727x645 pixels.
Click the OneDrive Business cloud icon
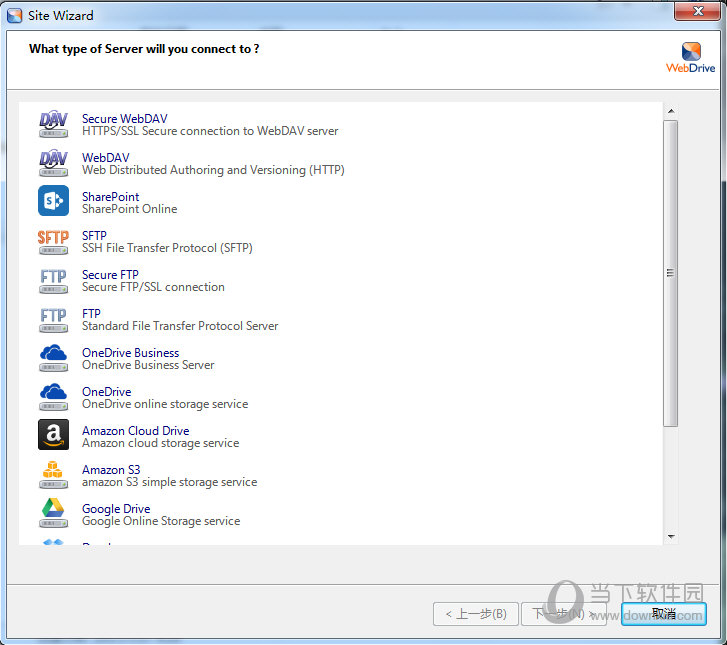click(x=53, y=358)
